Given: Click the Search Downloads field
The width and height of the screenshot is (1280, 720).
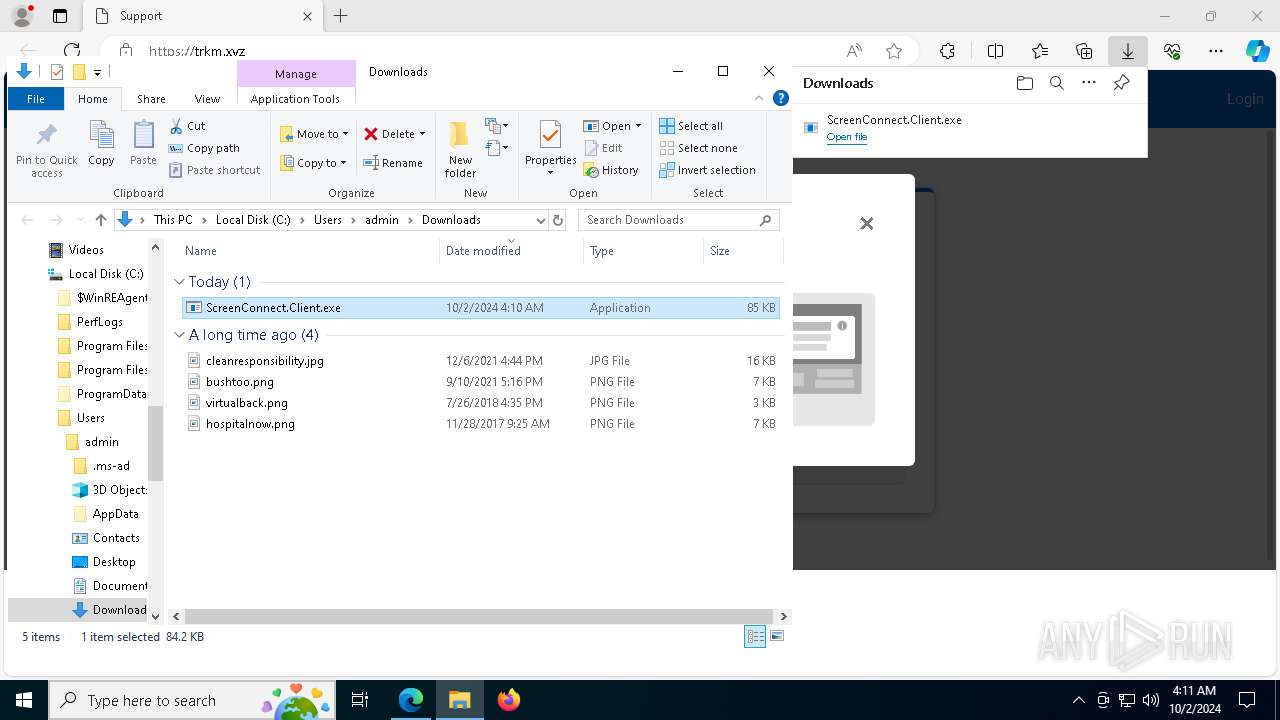Looking at the screenshot, I should point(678,220).
